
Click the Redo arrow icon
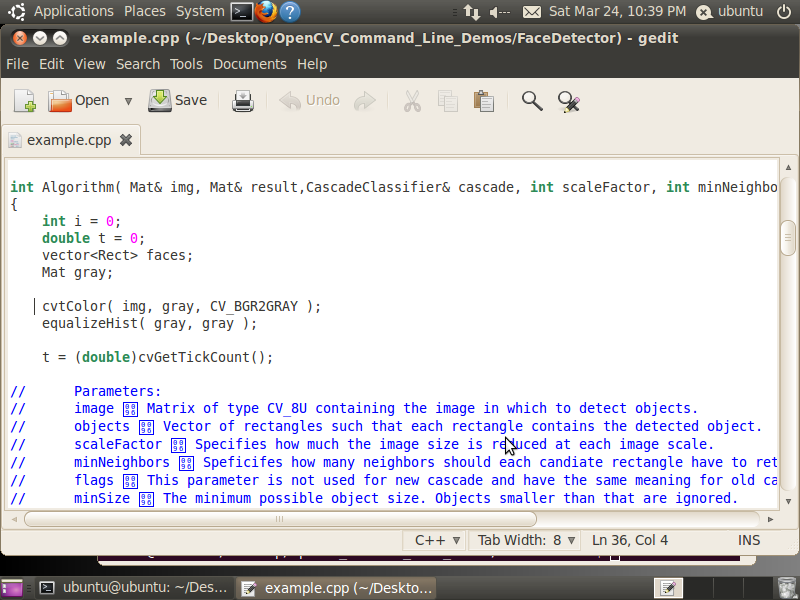pyautogui.click(x=365, y=101)
